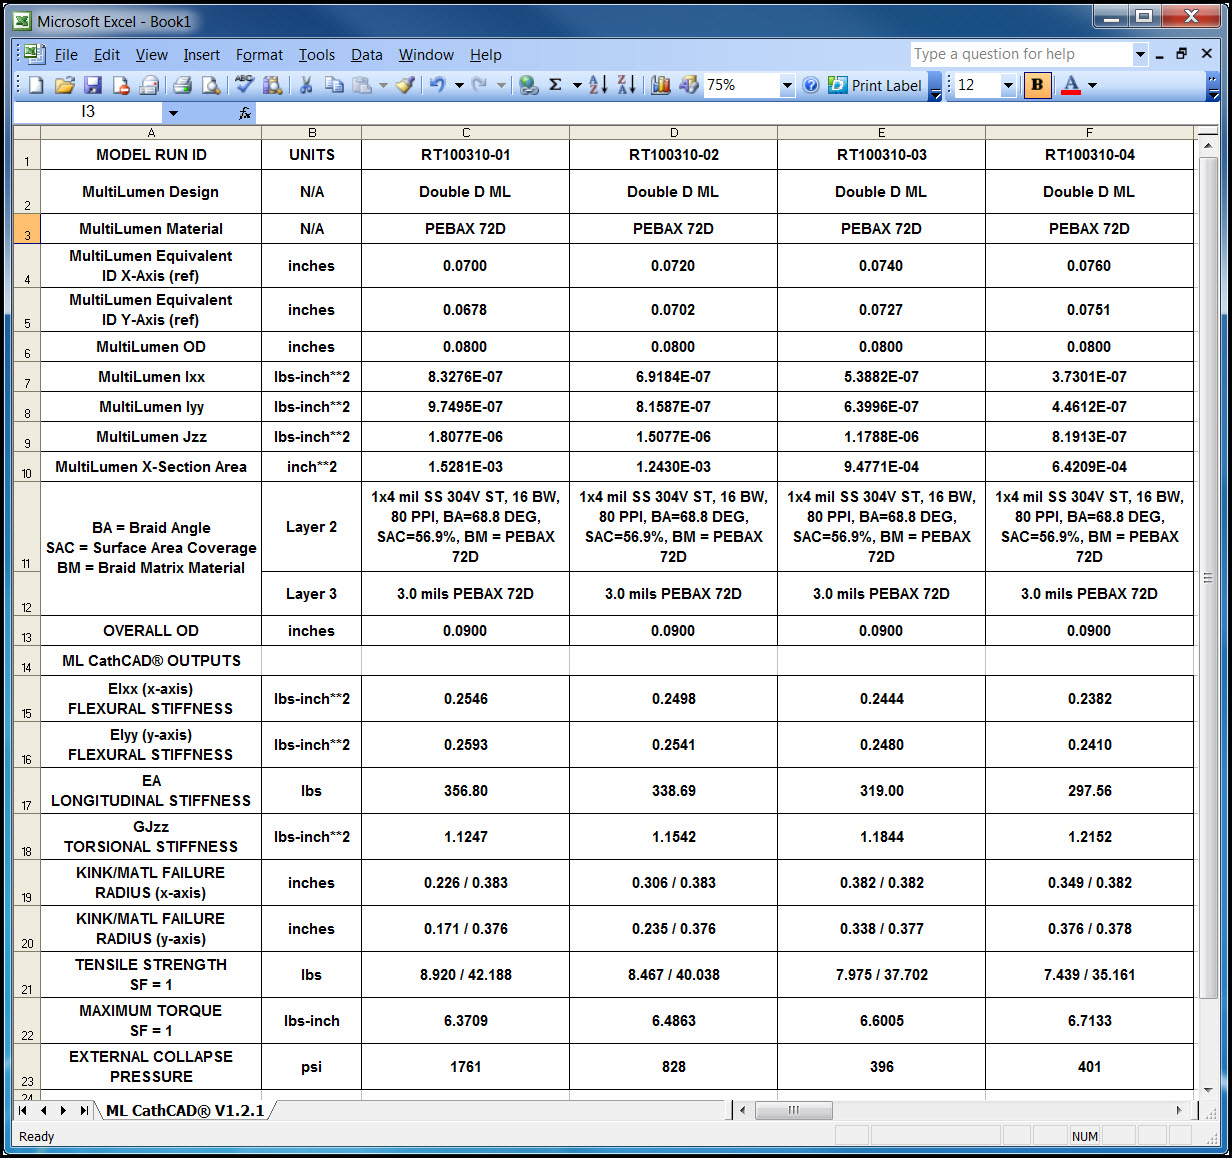Open the AutoSum functions dropdown

coord(577,86)
